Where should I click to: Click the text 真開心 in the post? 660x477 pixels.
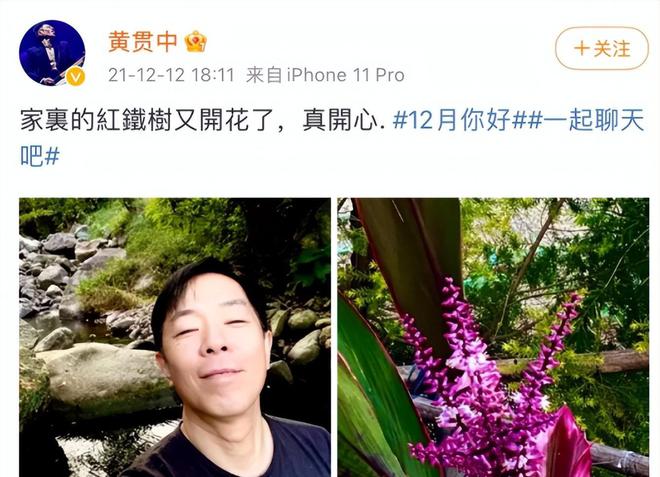click(340, 120)
